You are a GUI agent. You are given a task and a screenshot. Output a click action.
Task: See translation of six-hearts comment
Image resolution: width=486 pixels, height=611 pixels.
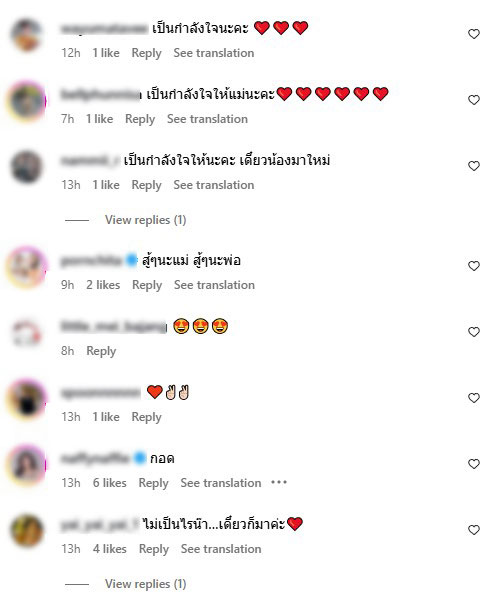tap(207, 119)
